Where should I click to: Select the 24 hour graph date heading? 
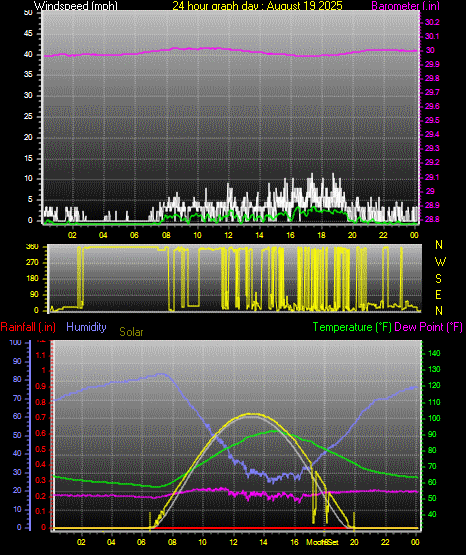pos(258,5)
